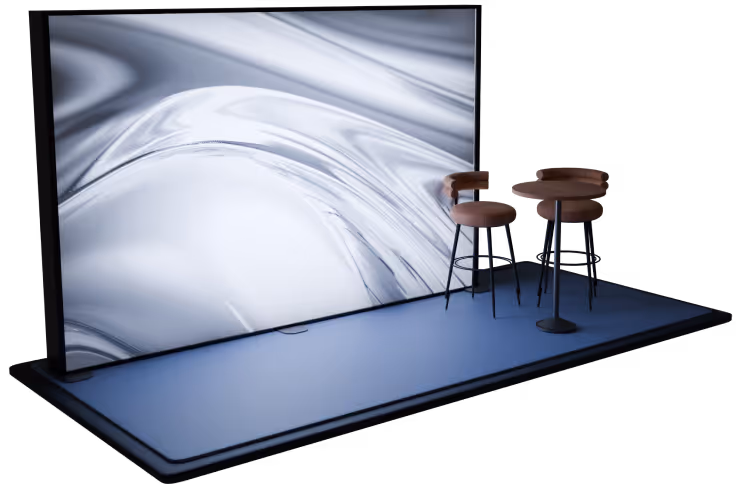Select the blue floor platform
738x496 pixels.
tap(372, 372)
